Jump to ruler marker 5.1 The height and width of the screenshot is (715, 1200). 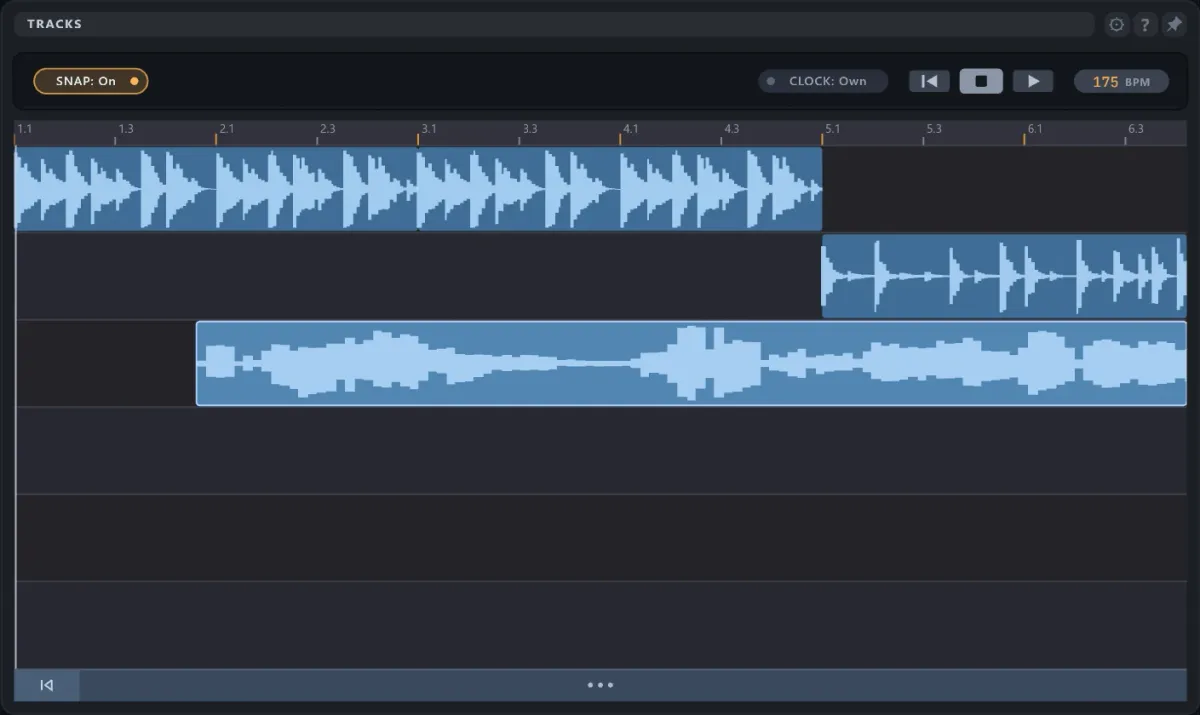point(833,129)
